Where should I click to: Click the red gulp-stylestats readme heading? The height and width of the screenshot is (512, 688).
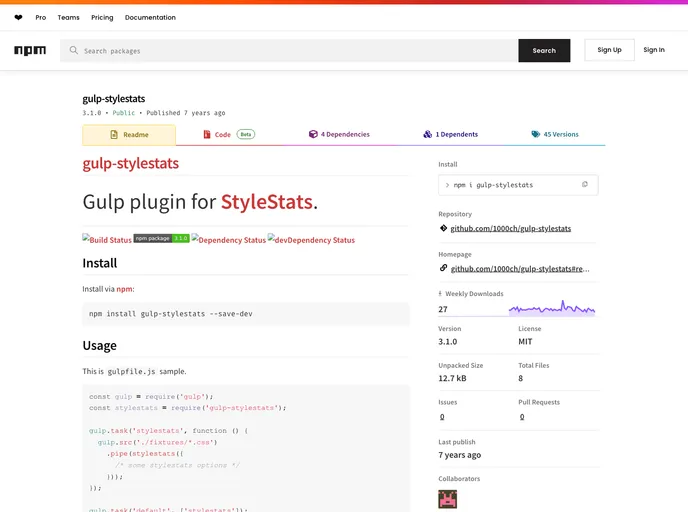(131, 163)
